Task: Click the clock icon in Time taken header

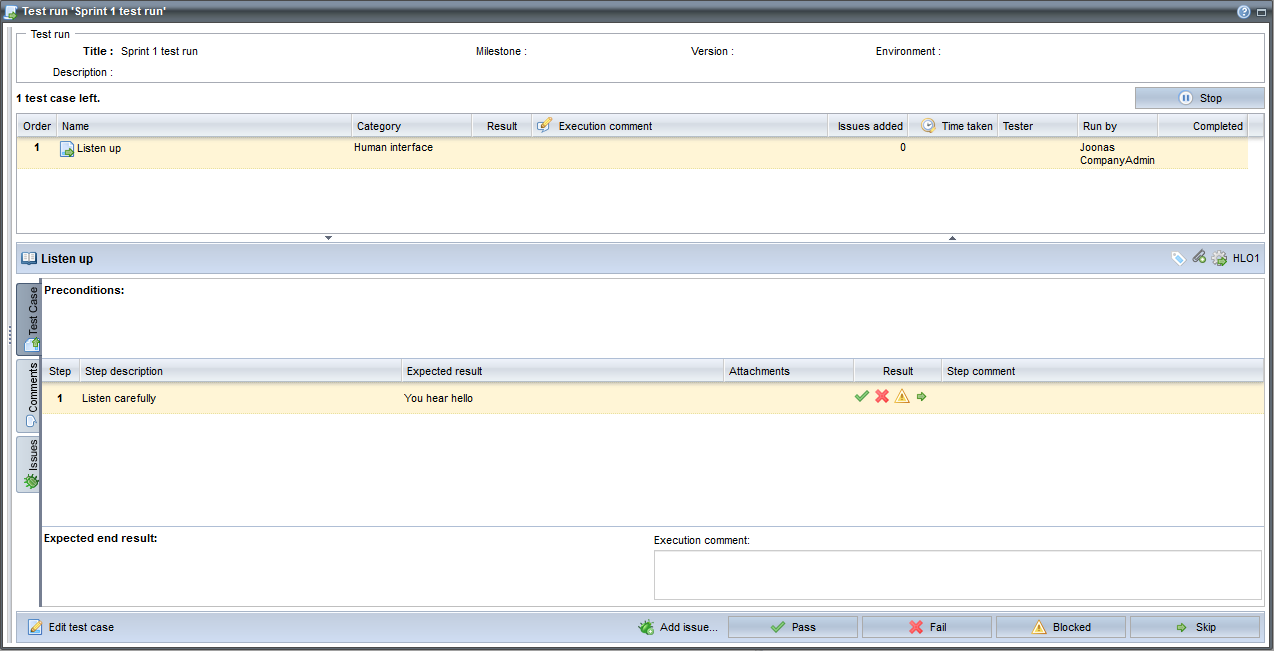Action: (x=928, y=126)
